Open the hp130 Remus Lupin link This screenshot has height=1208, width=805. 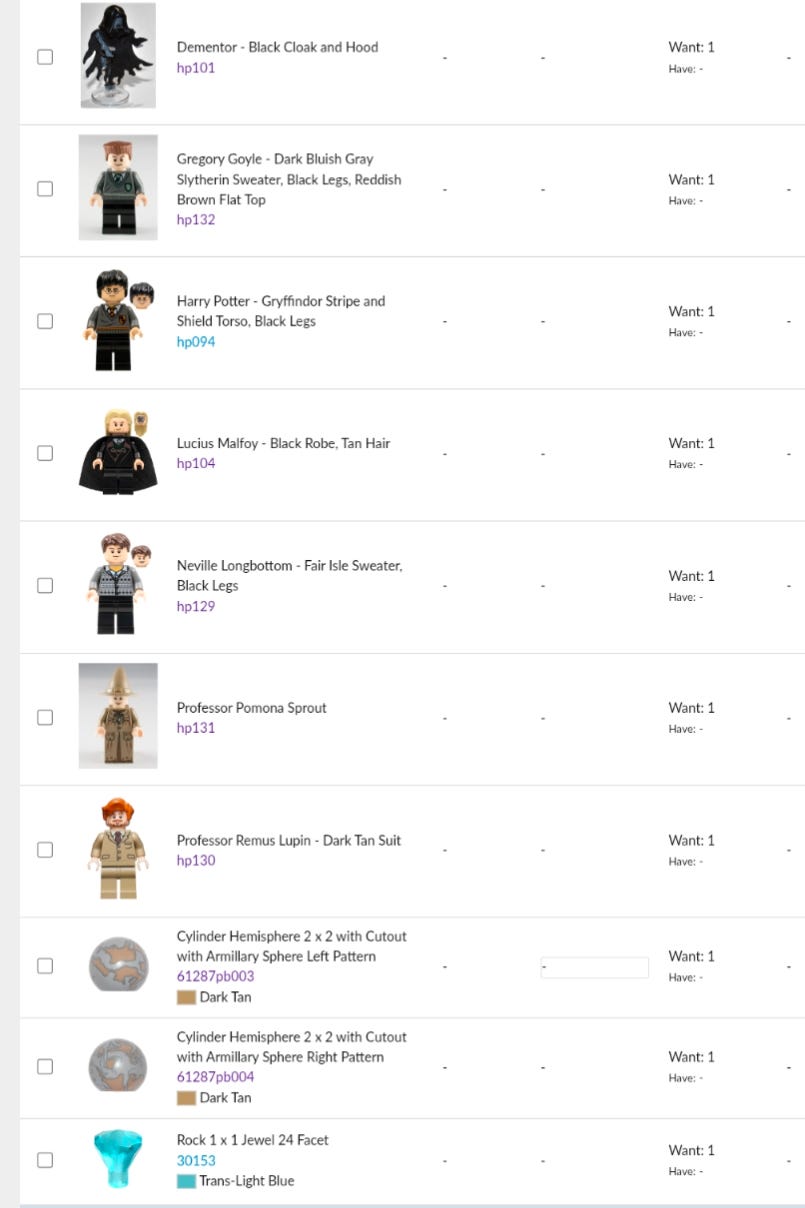(196, 861)
